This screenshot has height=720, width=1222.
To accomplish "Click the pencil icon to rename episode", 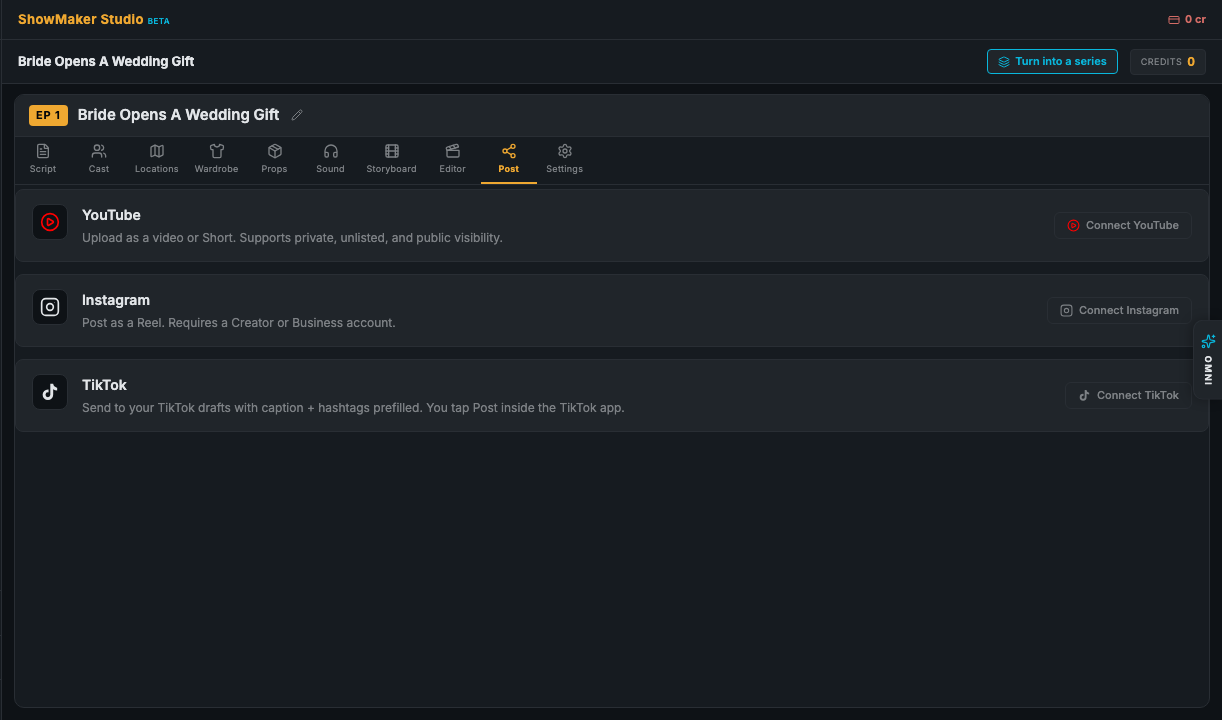I will coord(297,115).
